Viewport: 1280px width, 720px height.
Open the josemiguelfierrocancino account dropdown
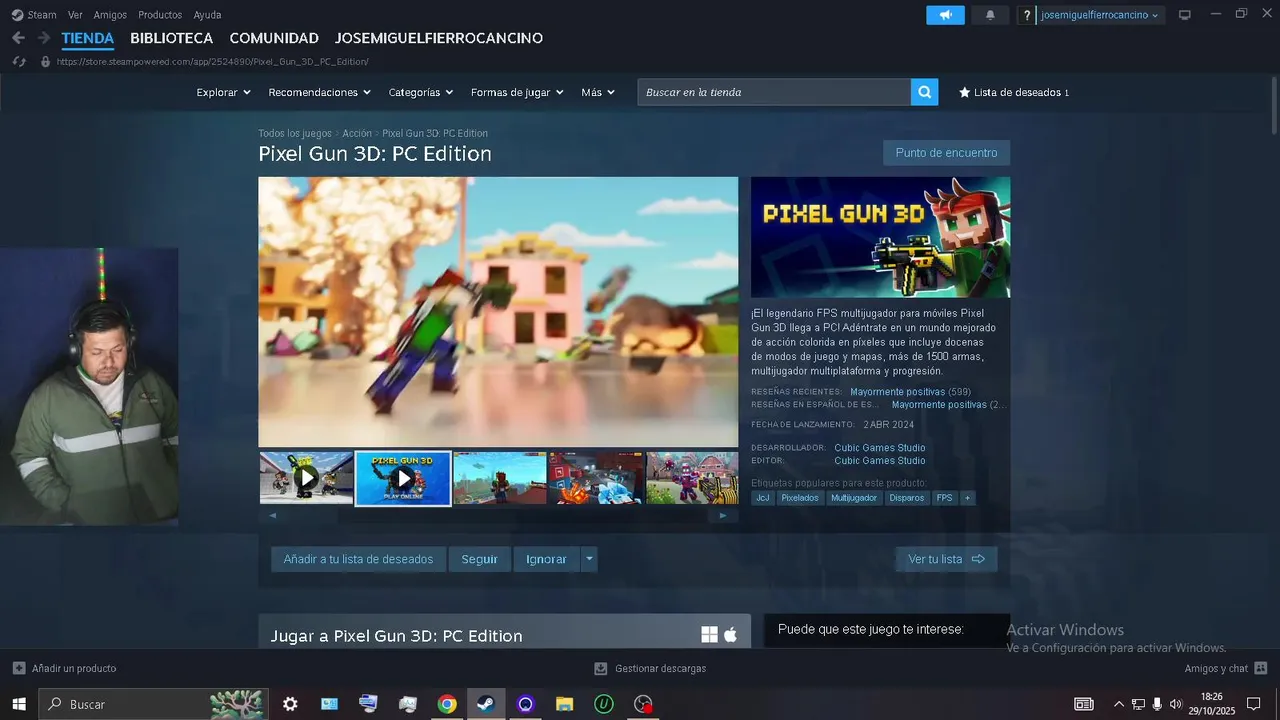1100,15
